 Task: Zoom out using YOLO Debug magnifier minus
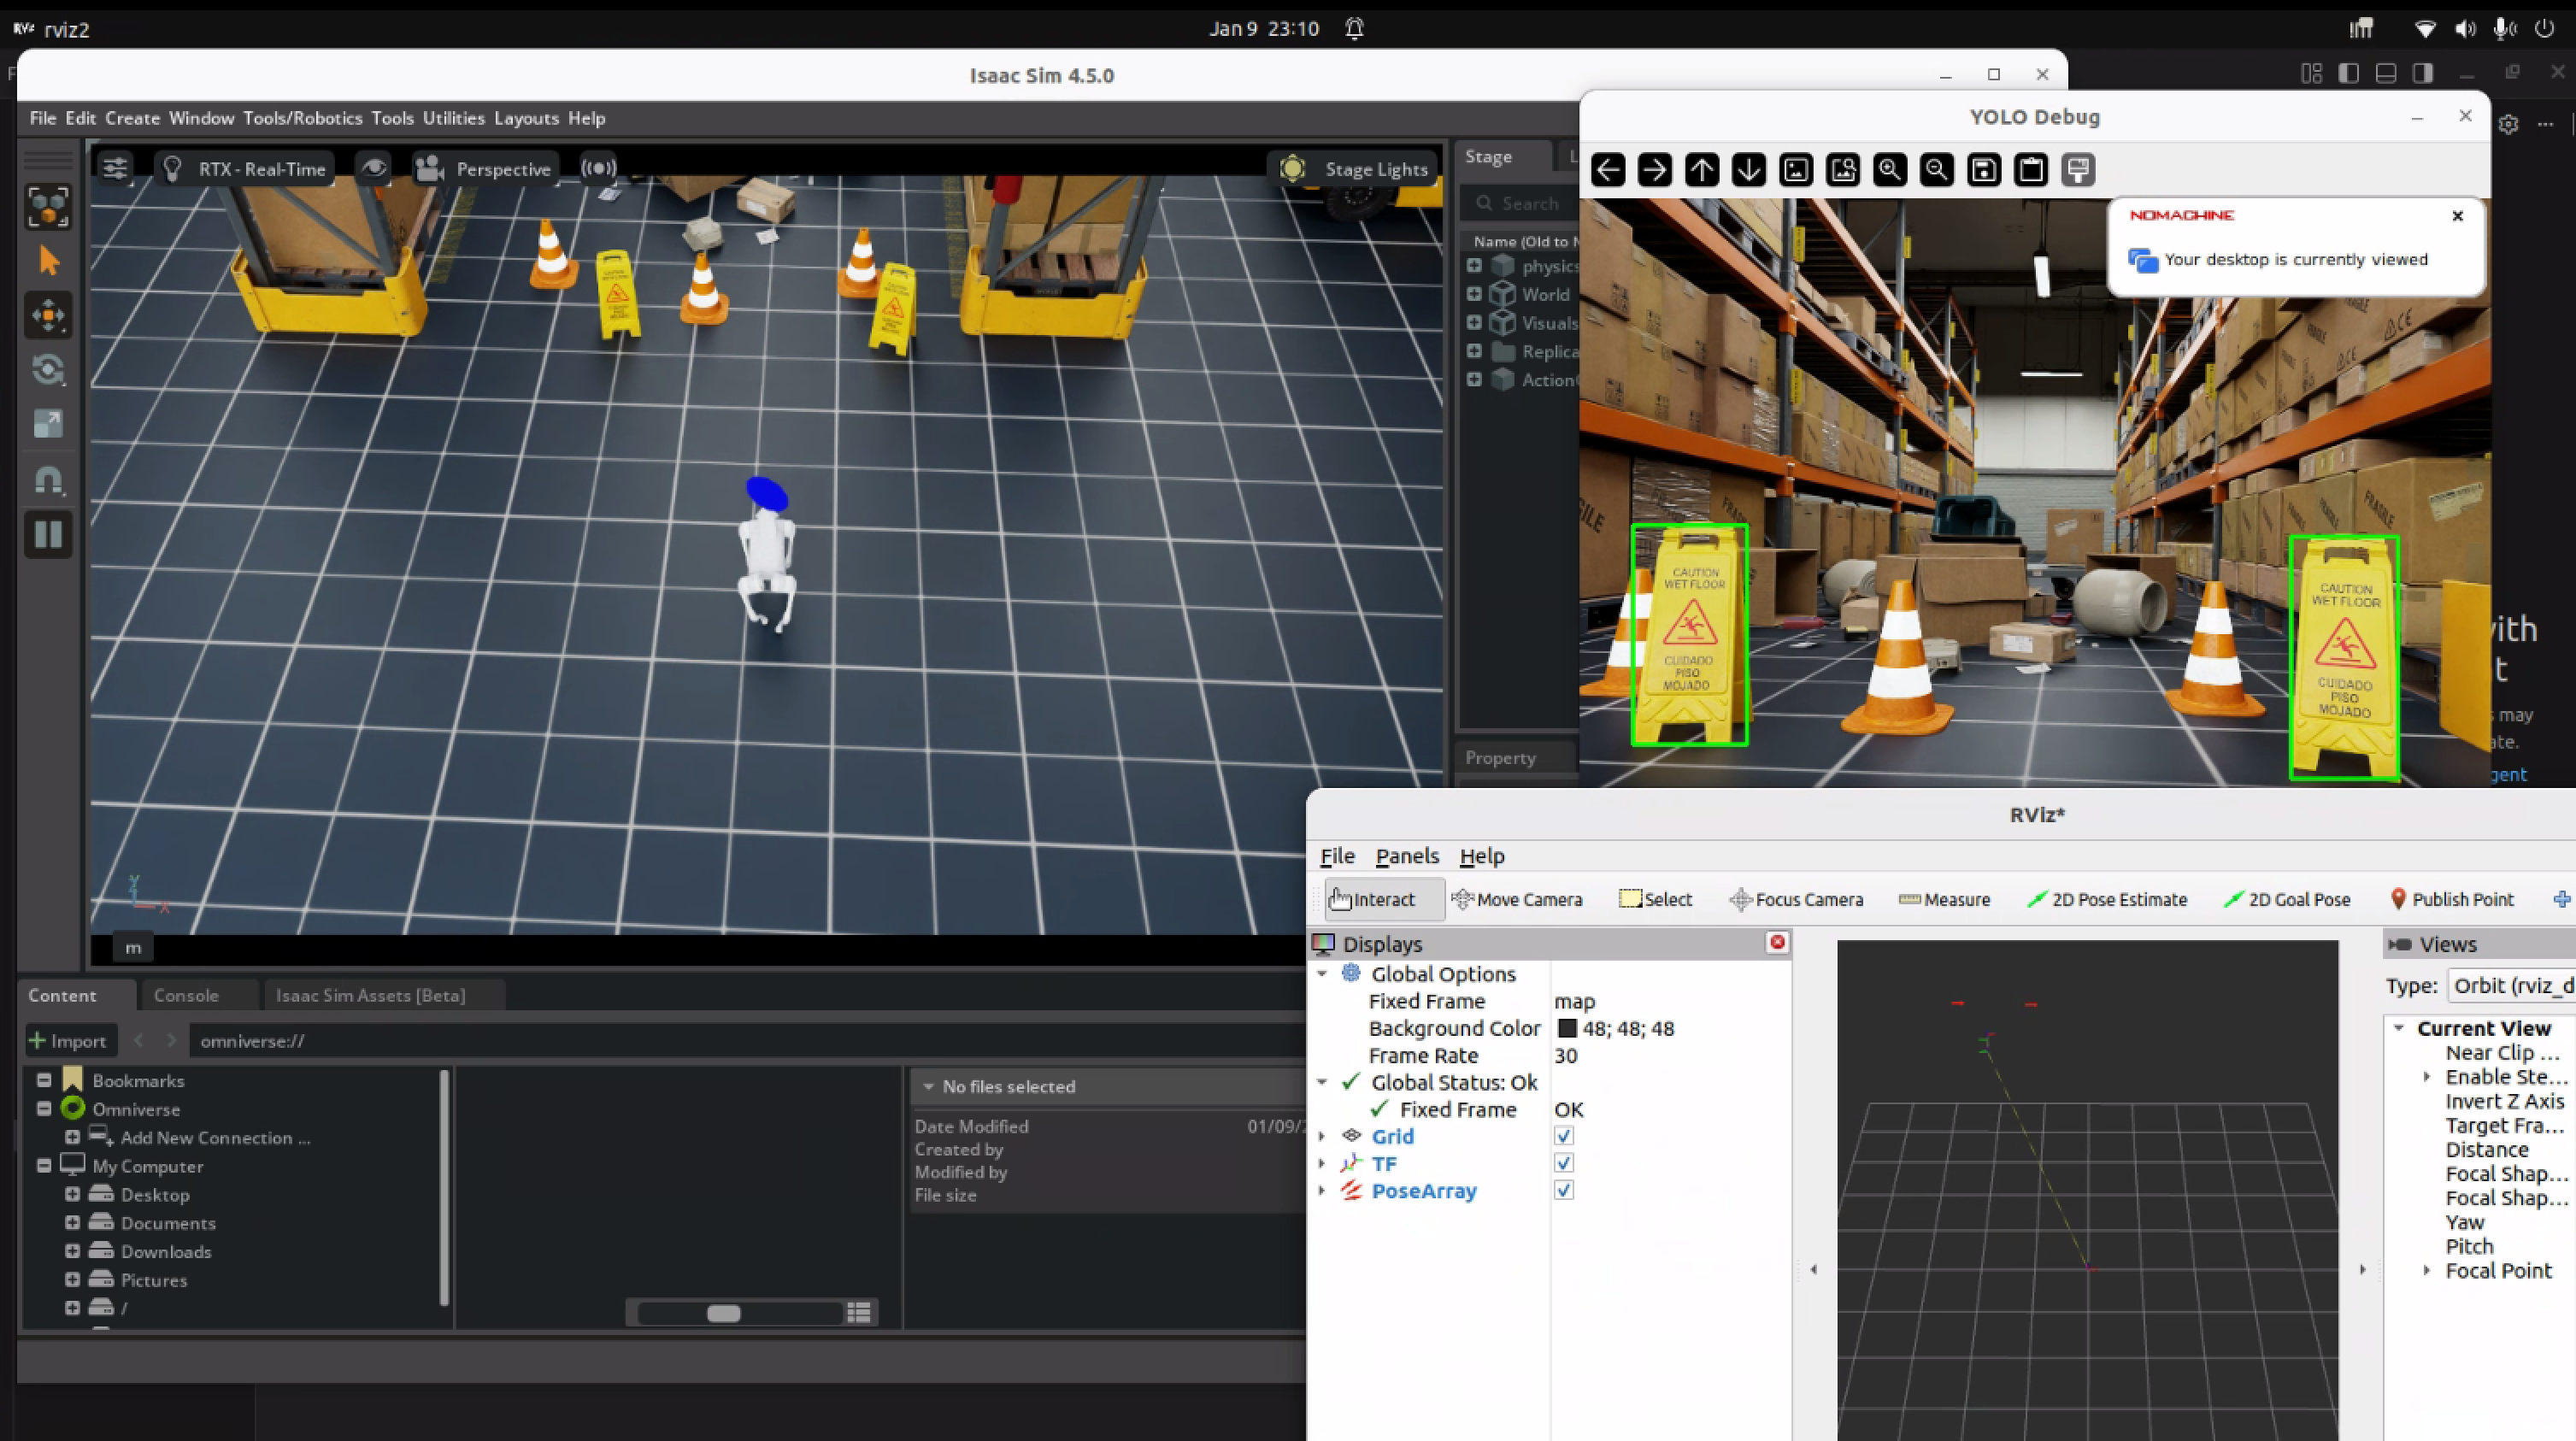[1937, 170]
